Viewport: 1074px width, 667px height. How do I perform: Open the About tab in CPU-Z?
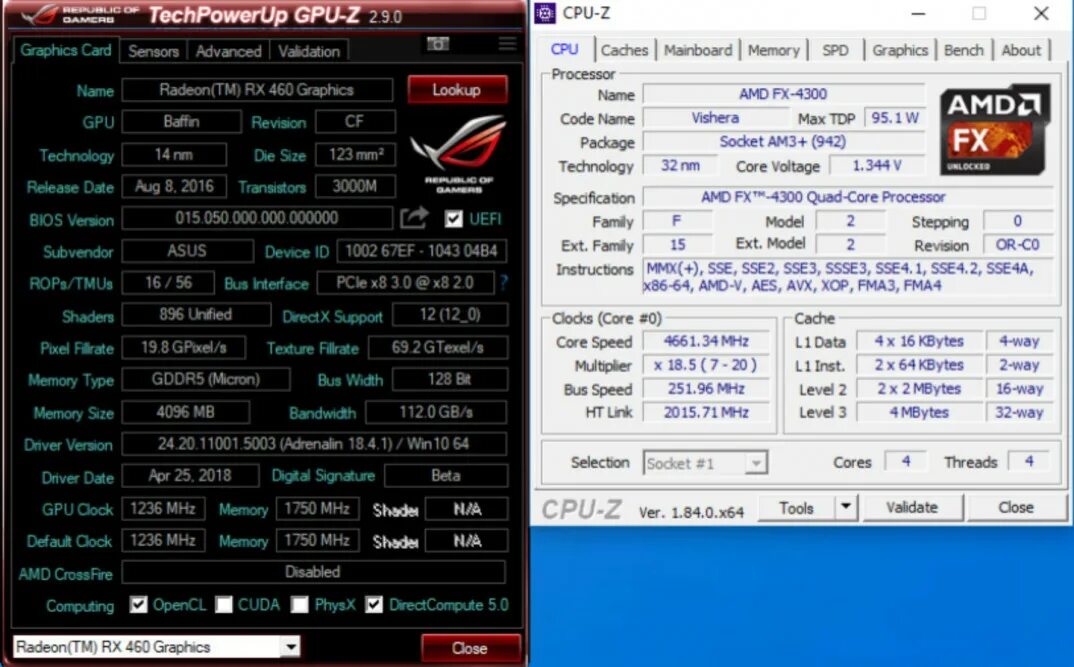[x=1021, y=50]
